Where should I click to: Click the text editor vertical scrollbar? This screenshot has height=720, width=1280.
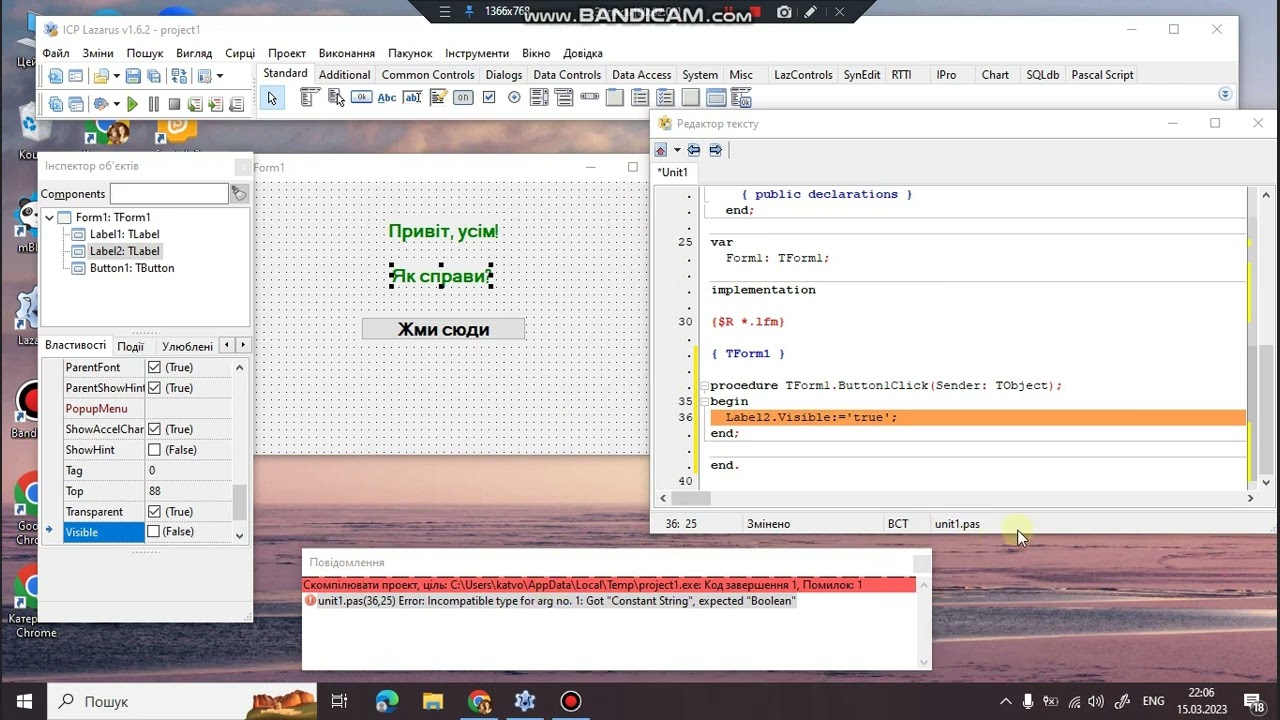point(1266,340)
